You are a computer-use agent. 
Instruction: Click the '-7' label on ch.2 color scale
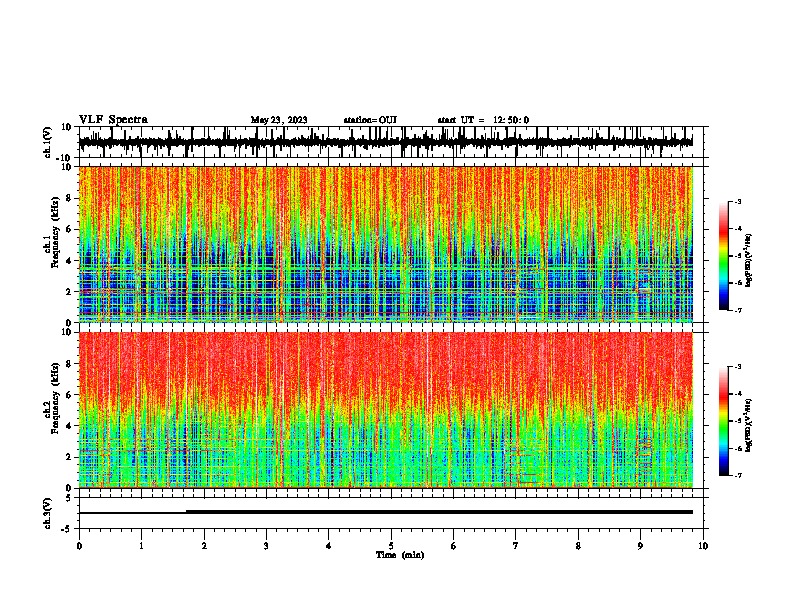coord(738,476)
